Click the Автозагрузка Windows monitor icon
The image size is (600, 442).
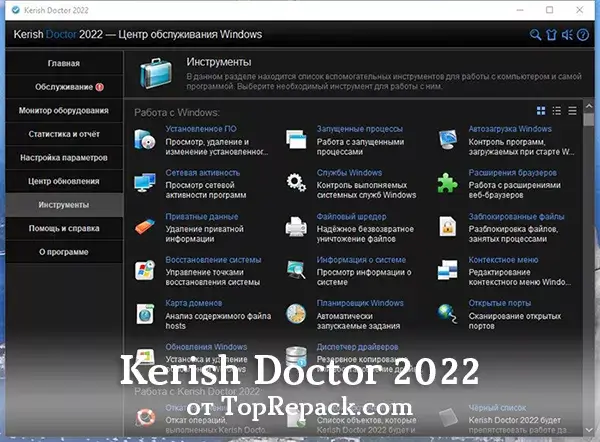(448, 140)
